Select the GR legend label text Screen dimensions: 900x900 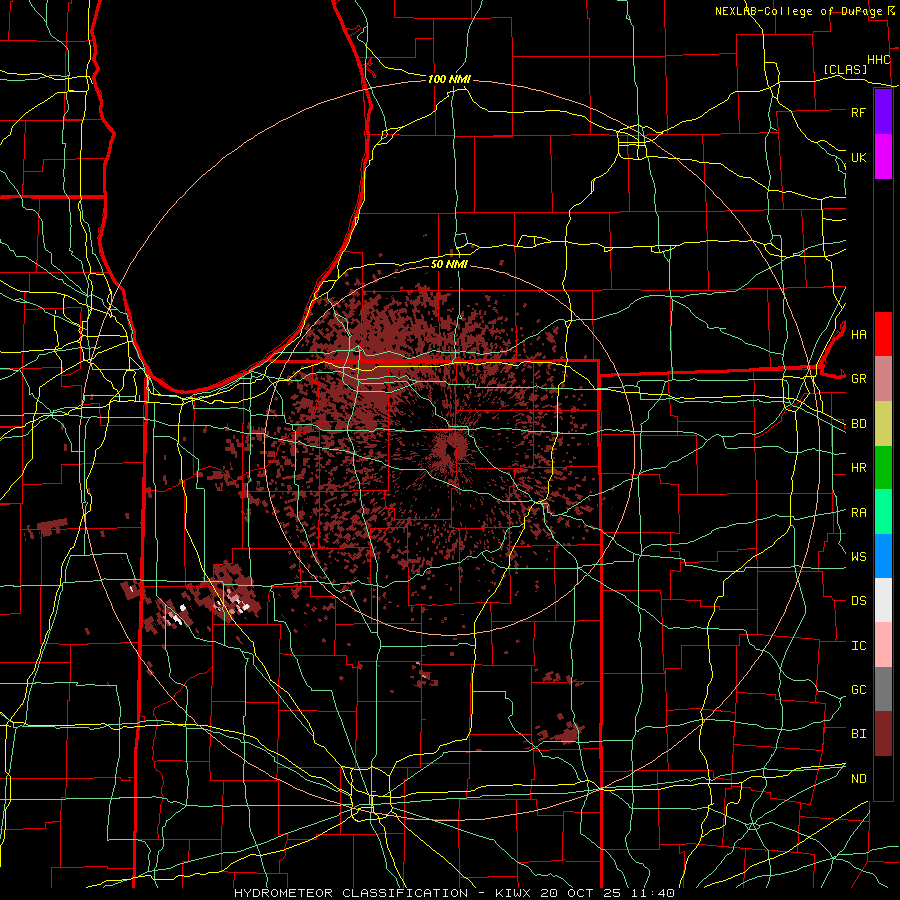858,379
